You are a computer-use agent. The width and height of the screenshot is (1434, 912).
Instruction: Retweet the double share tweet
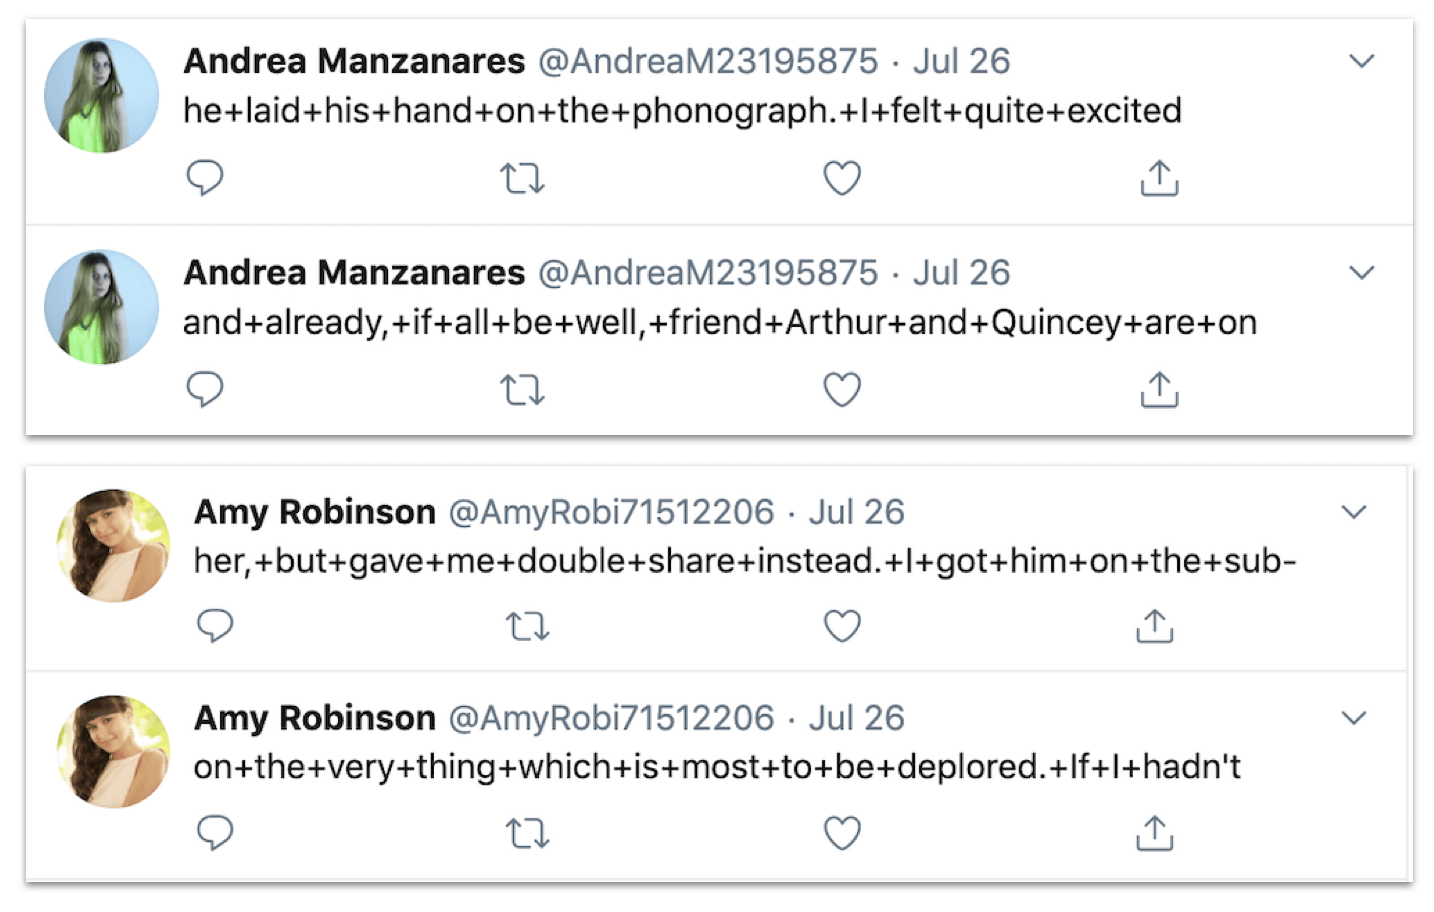click(x=527, y=627)
